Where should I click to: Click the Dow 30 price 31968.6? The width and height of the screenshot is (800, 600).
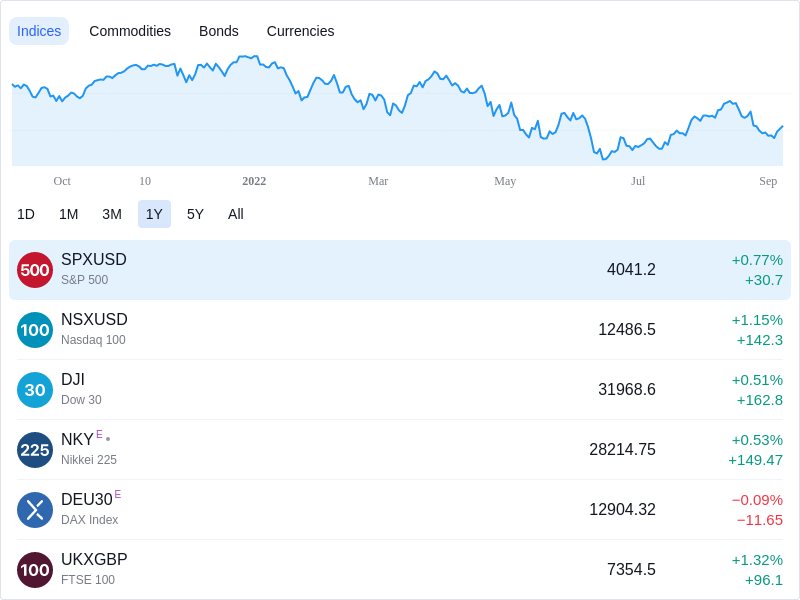coord(627,389)
